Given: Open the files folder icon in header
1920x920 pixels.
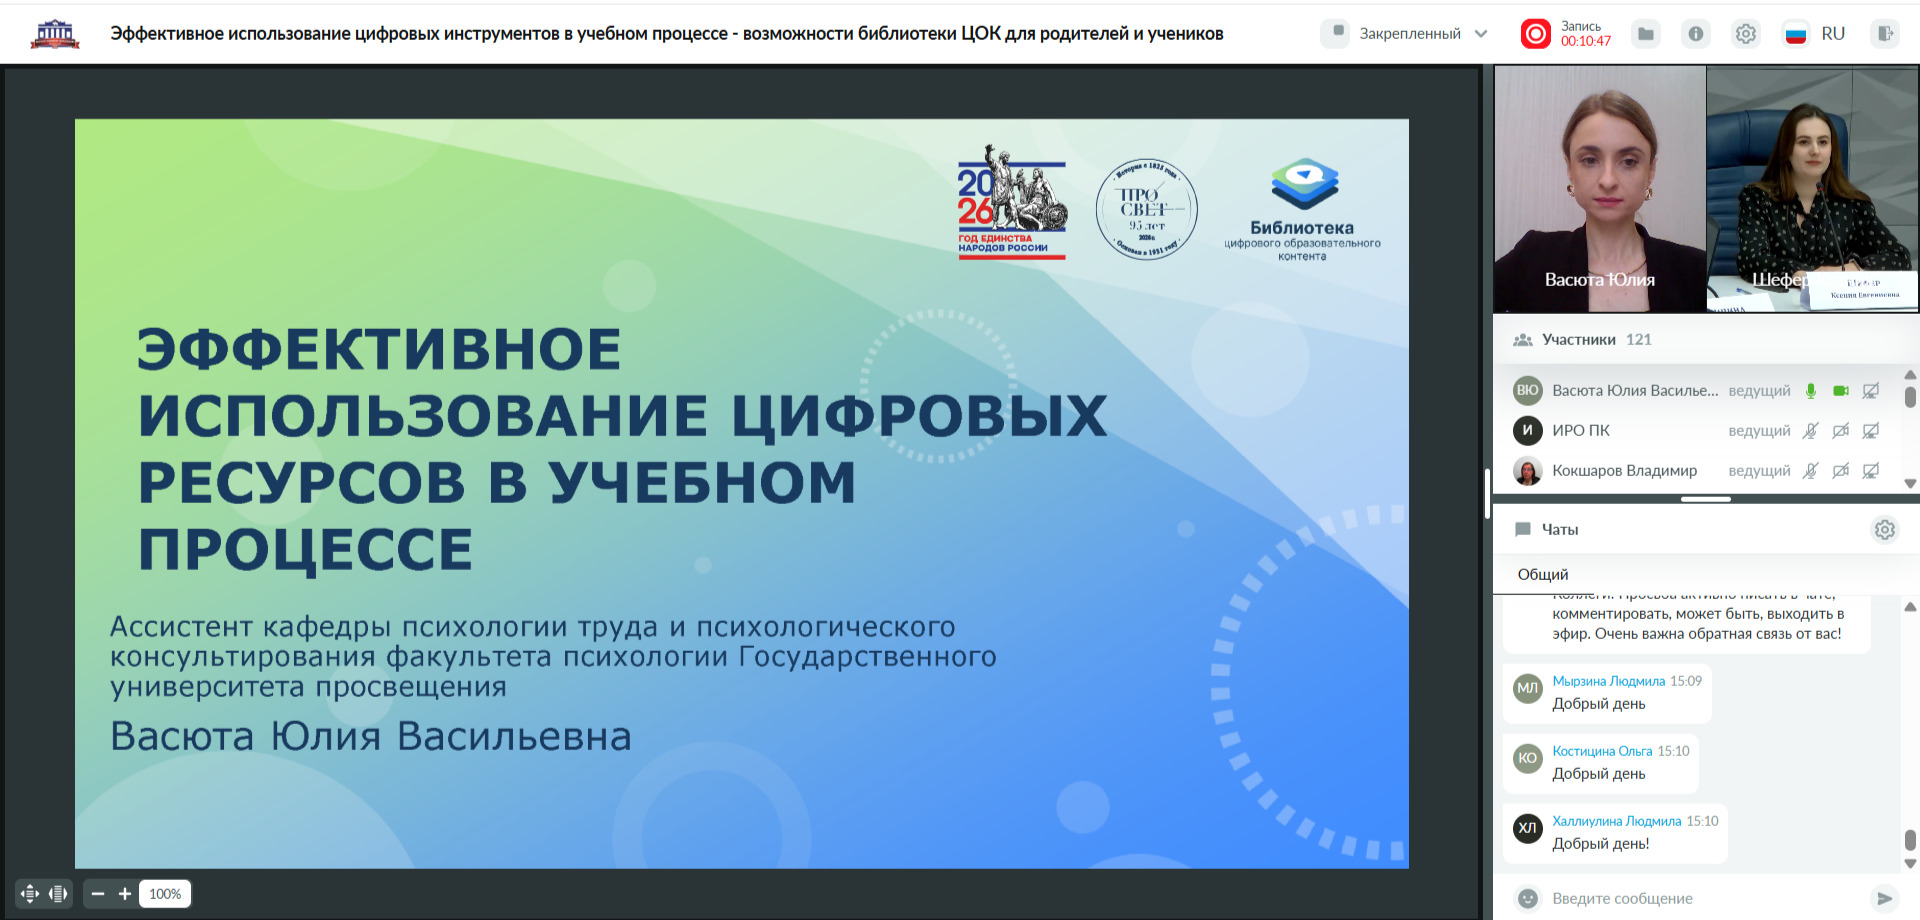Looking at the screenshot, I should pos(1645,34).
